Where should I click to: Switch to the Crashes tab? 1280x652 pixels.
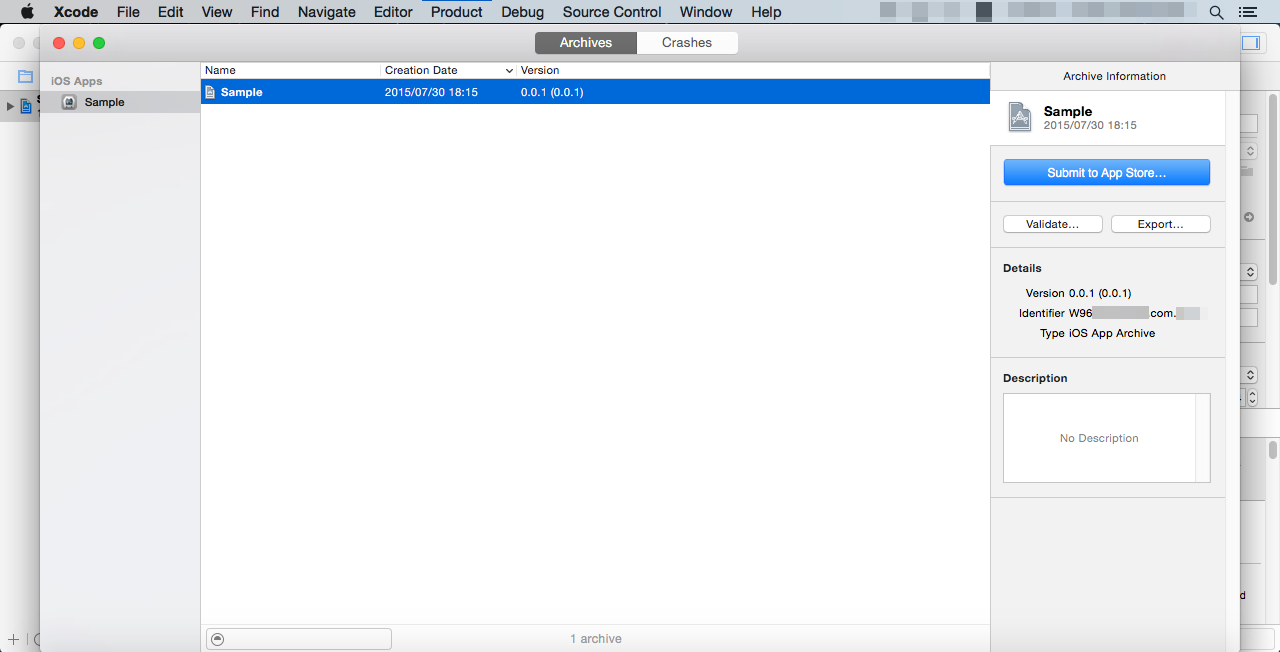pyautogui.click(x=687, y=43)
